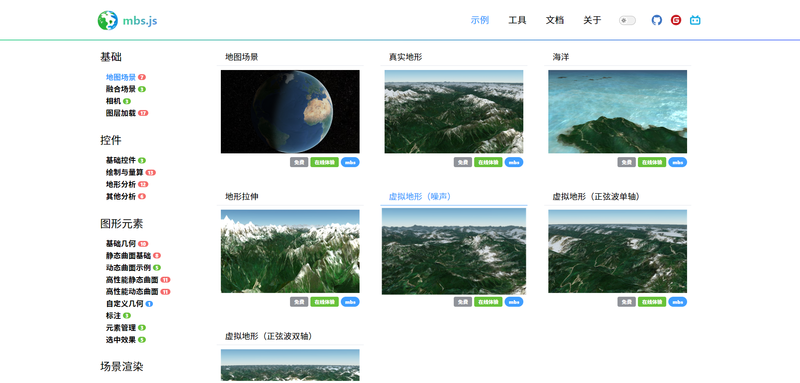Click the 免费 badge under 海洋
Screen dimensions: 800x383
click(627, 162)
